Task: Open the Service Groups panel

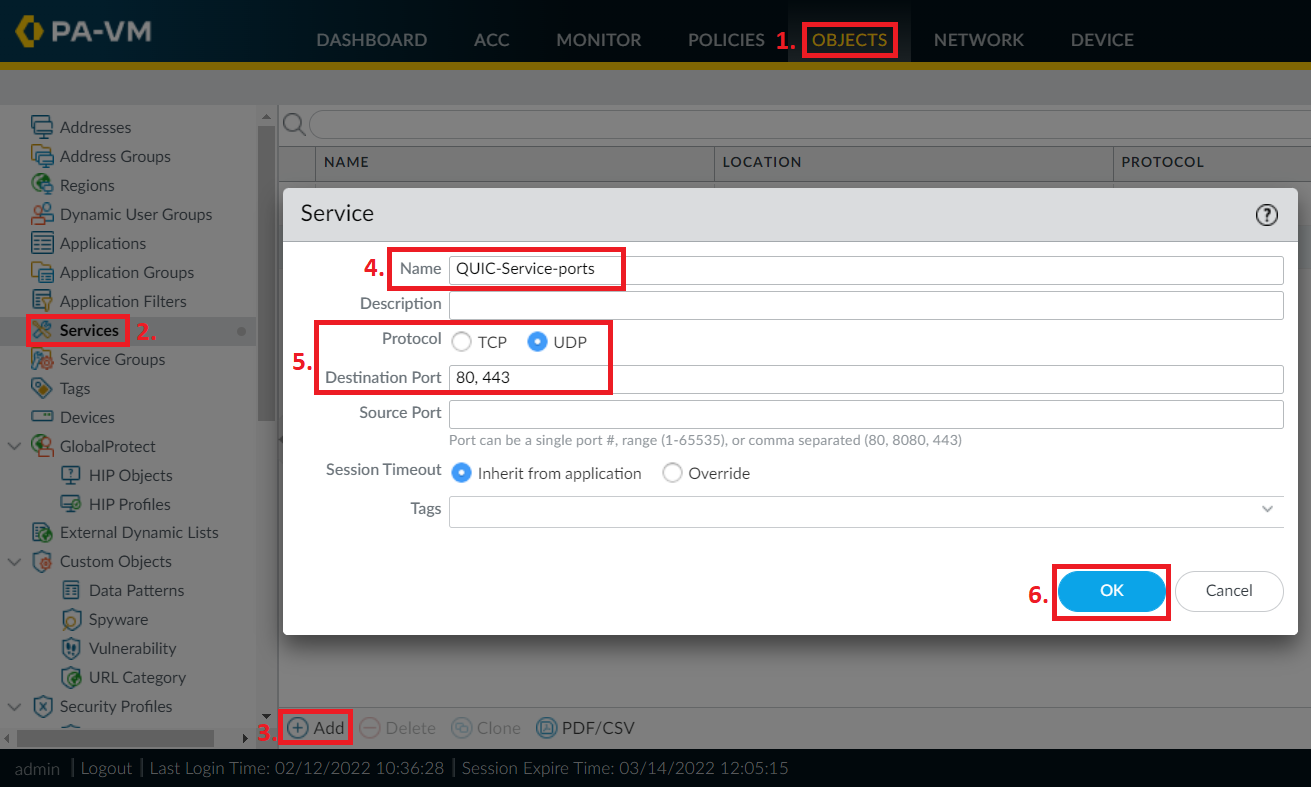Action: [x=113, y=359]
